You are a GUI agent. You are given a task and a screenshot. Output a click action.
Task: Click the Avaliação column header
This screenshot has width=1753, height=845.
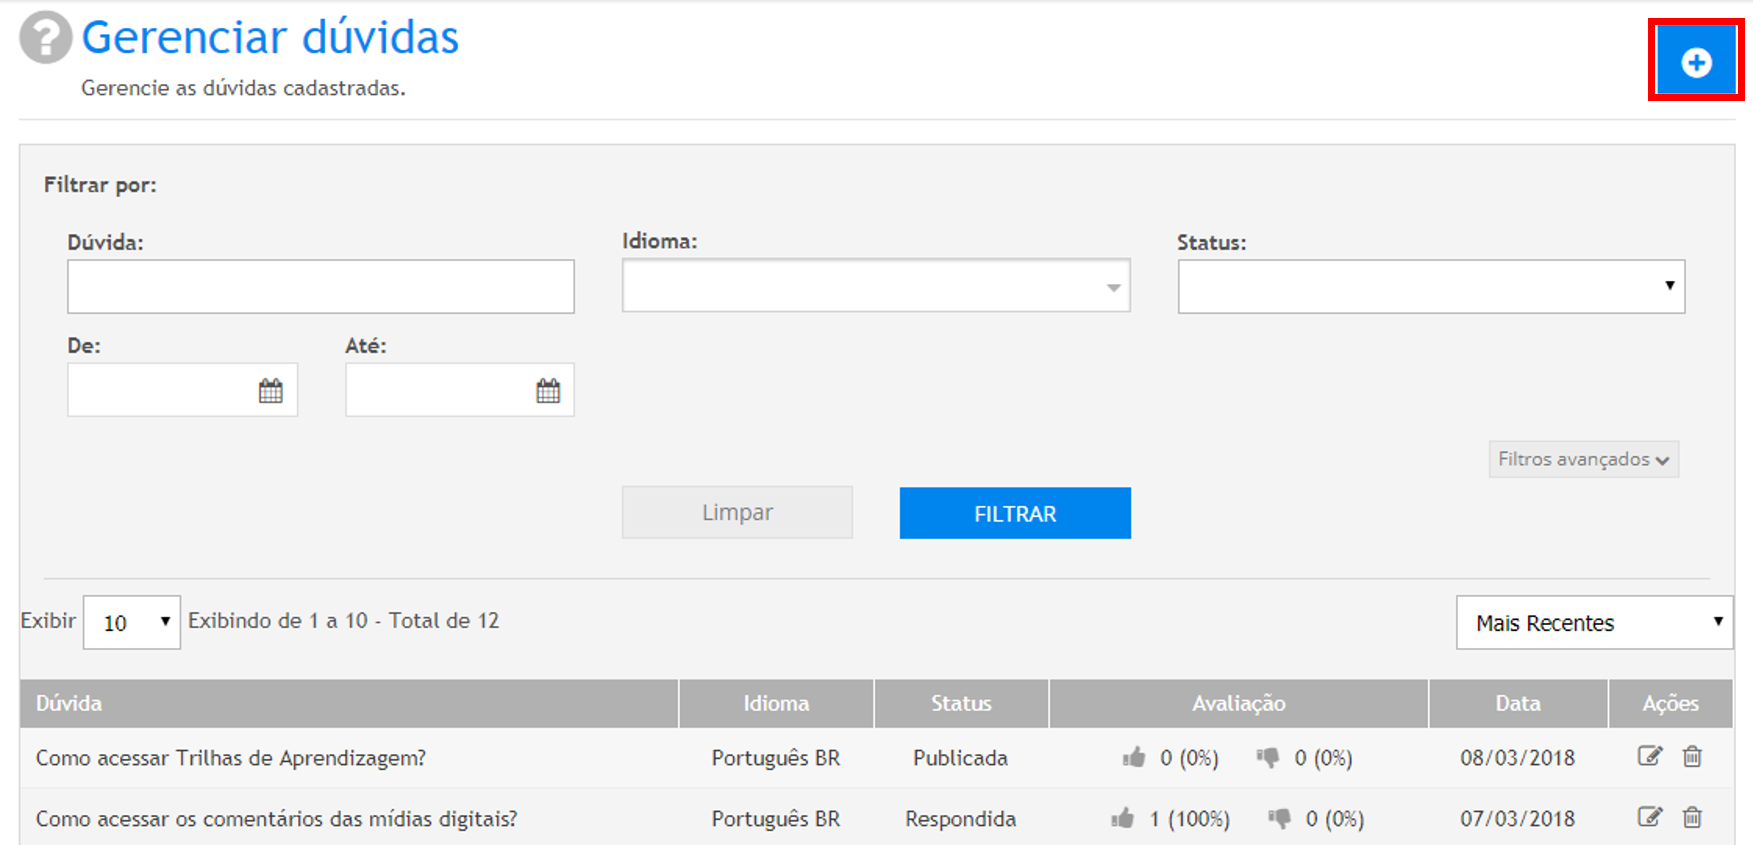tap(1238, 704)
